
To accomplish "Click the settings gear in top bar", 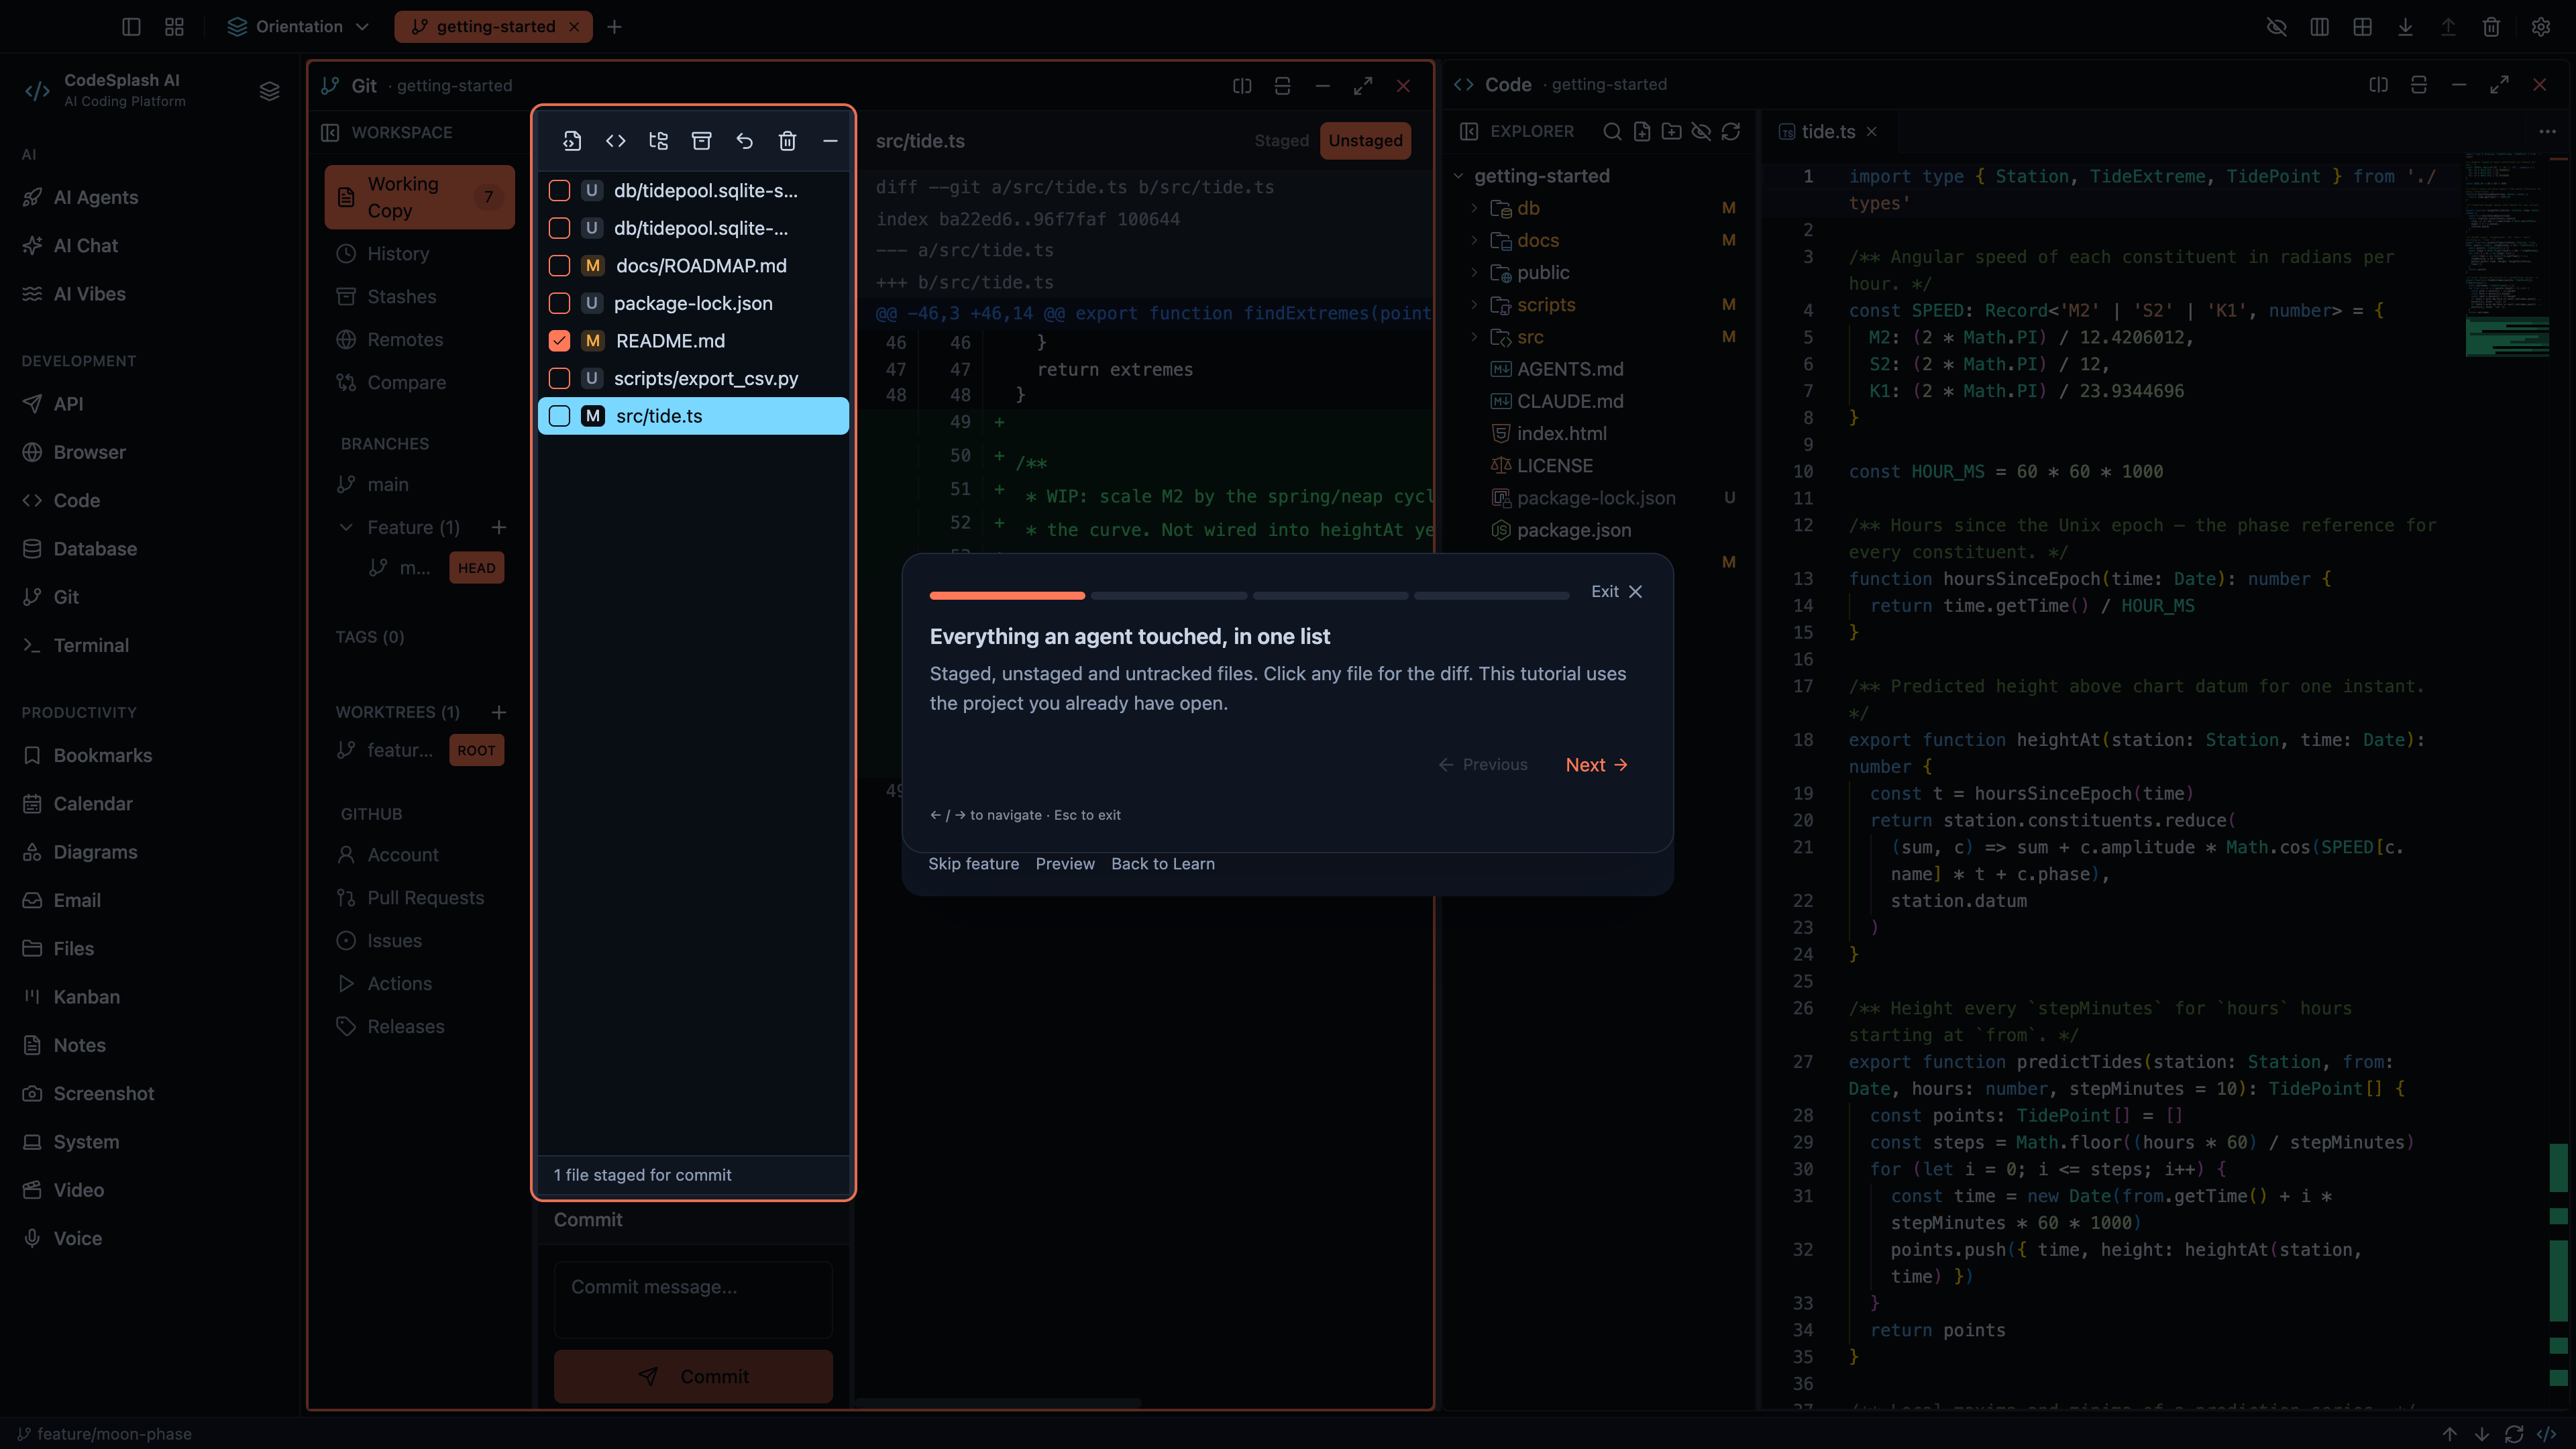I will pos(2541,27).
